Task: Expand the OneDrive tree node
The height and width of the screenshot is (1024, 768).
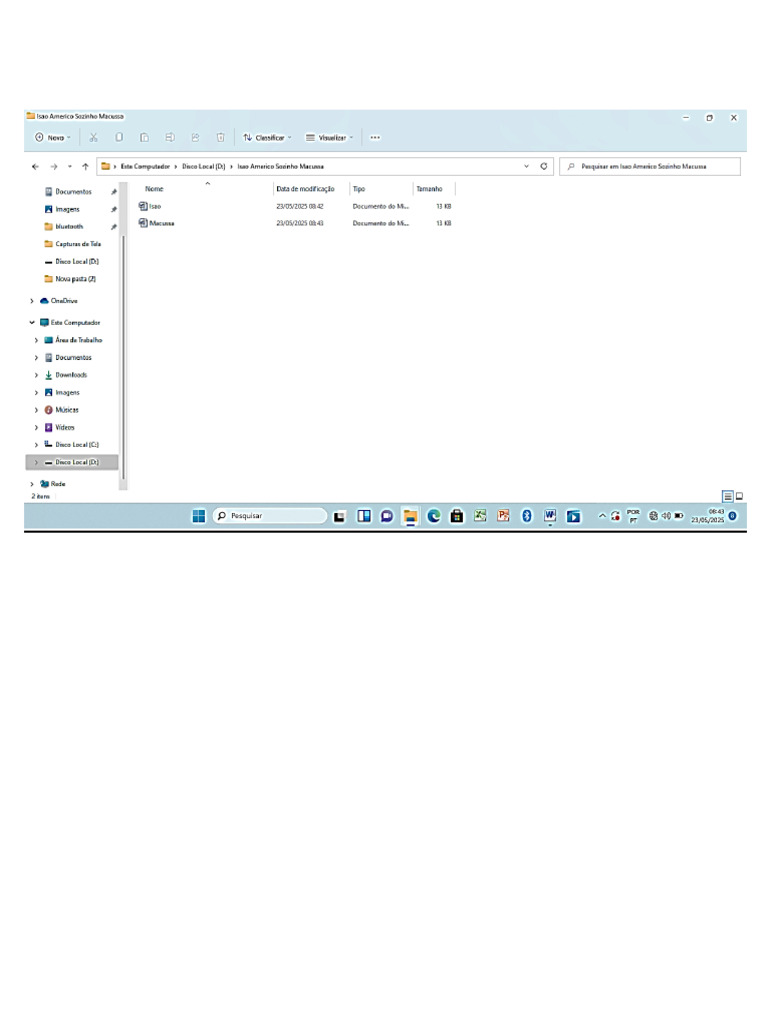Action: pos(32,301)
